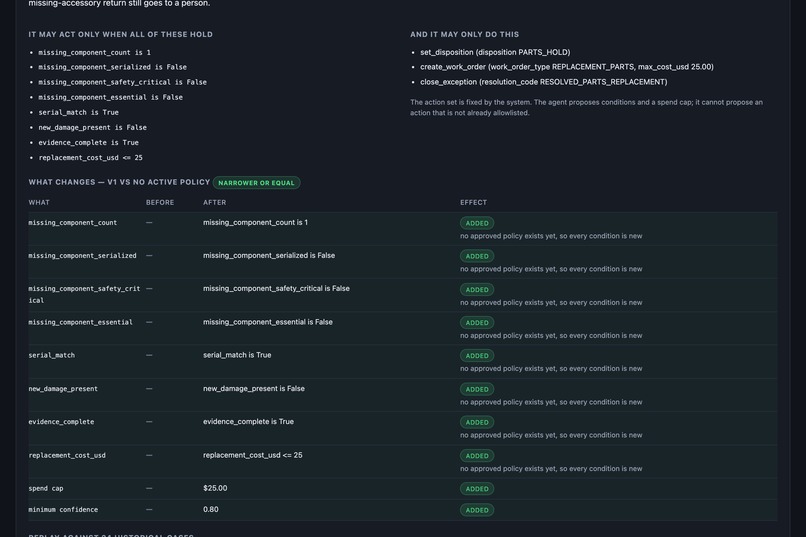Image resolution: width=806 pixels, height=537 pixels.
Task: Click 'new_damage_present' in WHAT column
Action: (x=63, y=389)
